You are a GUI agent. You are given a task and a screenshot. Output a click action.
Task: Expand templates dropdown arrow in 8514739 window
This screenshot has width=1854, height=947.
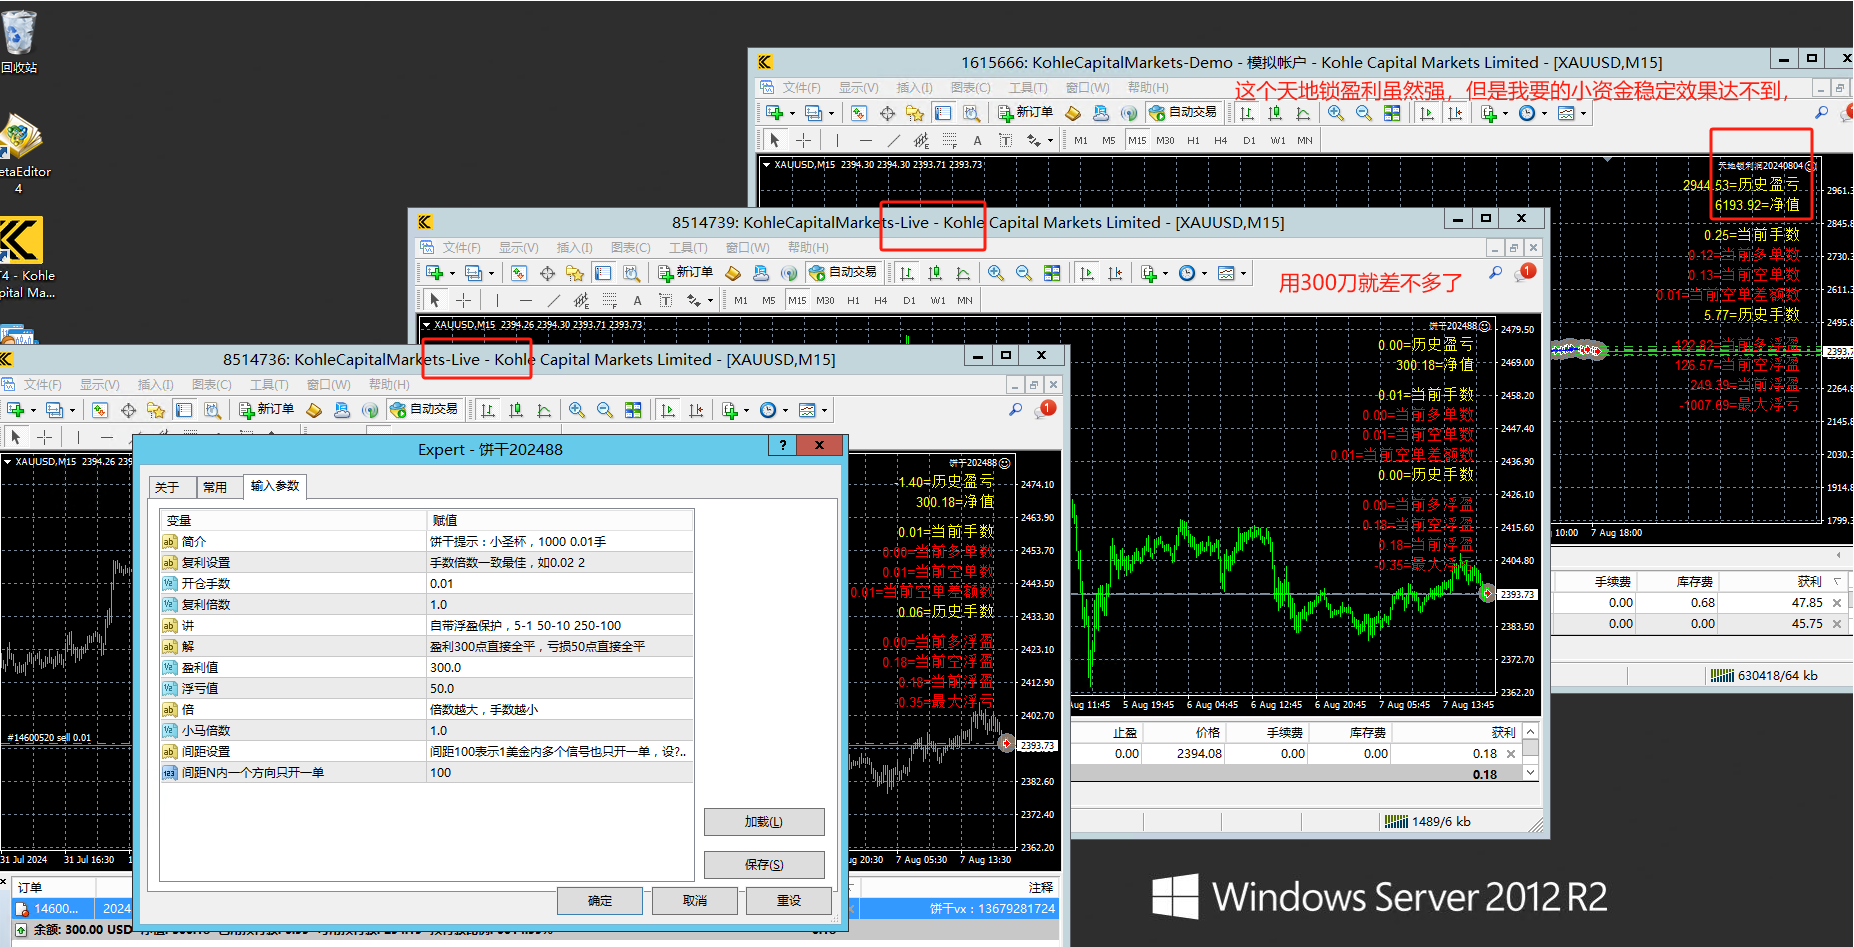coord(1244,273)
